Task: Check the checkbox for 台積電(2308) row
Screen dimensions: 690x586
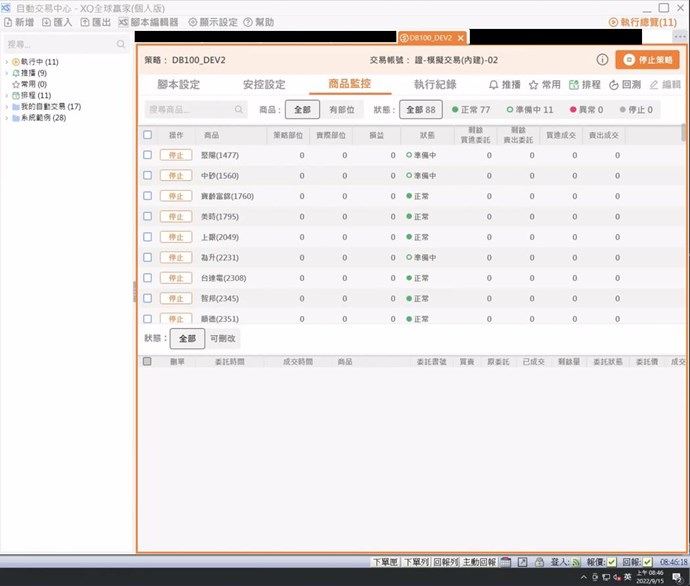Action: pyautogui.click(x=148, y=278)
